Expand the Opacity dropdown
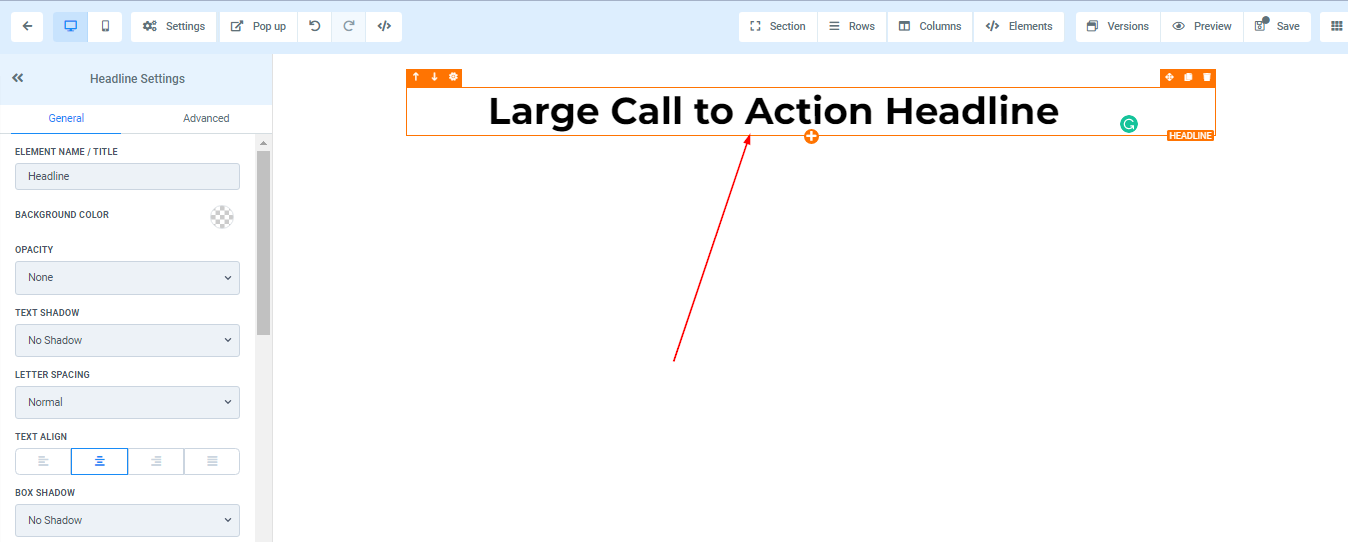 pos(127,278)
